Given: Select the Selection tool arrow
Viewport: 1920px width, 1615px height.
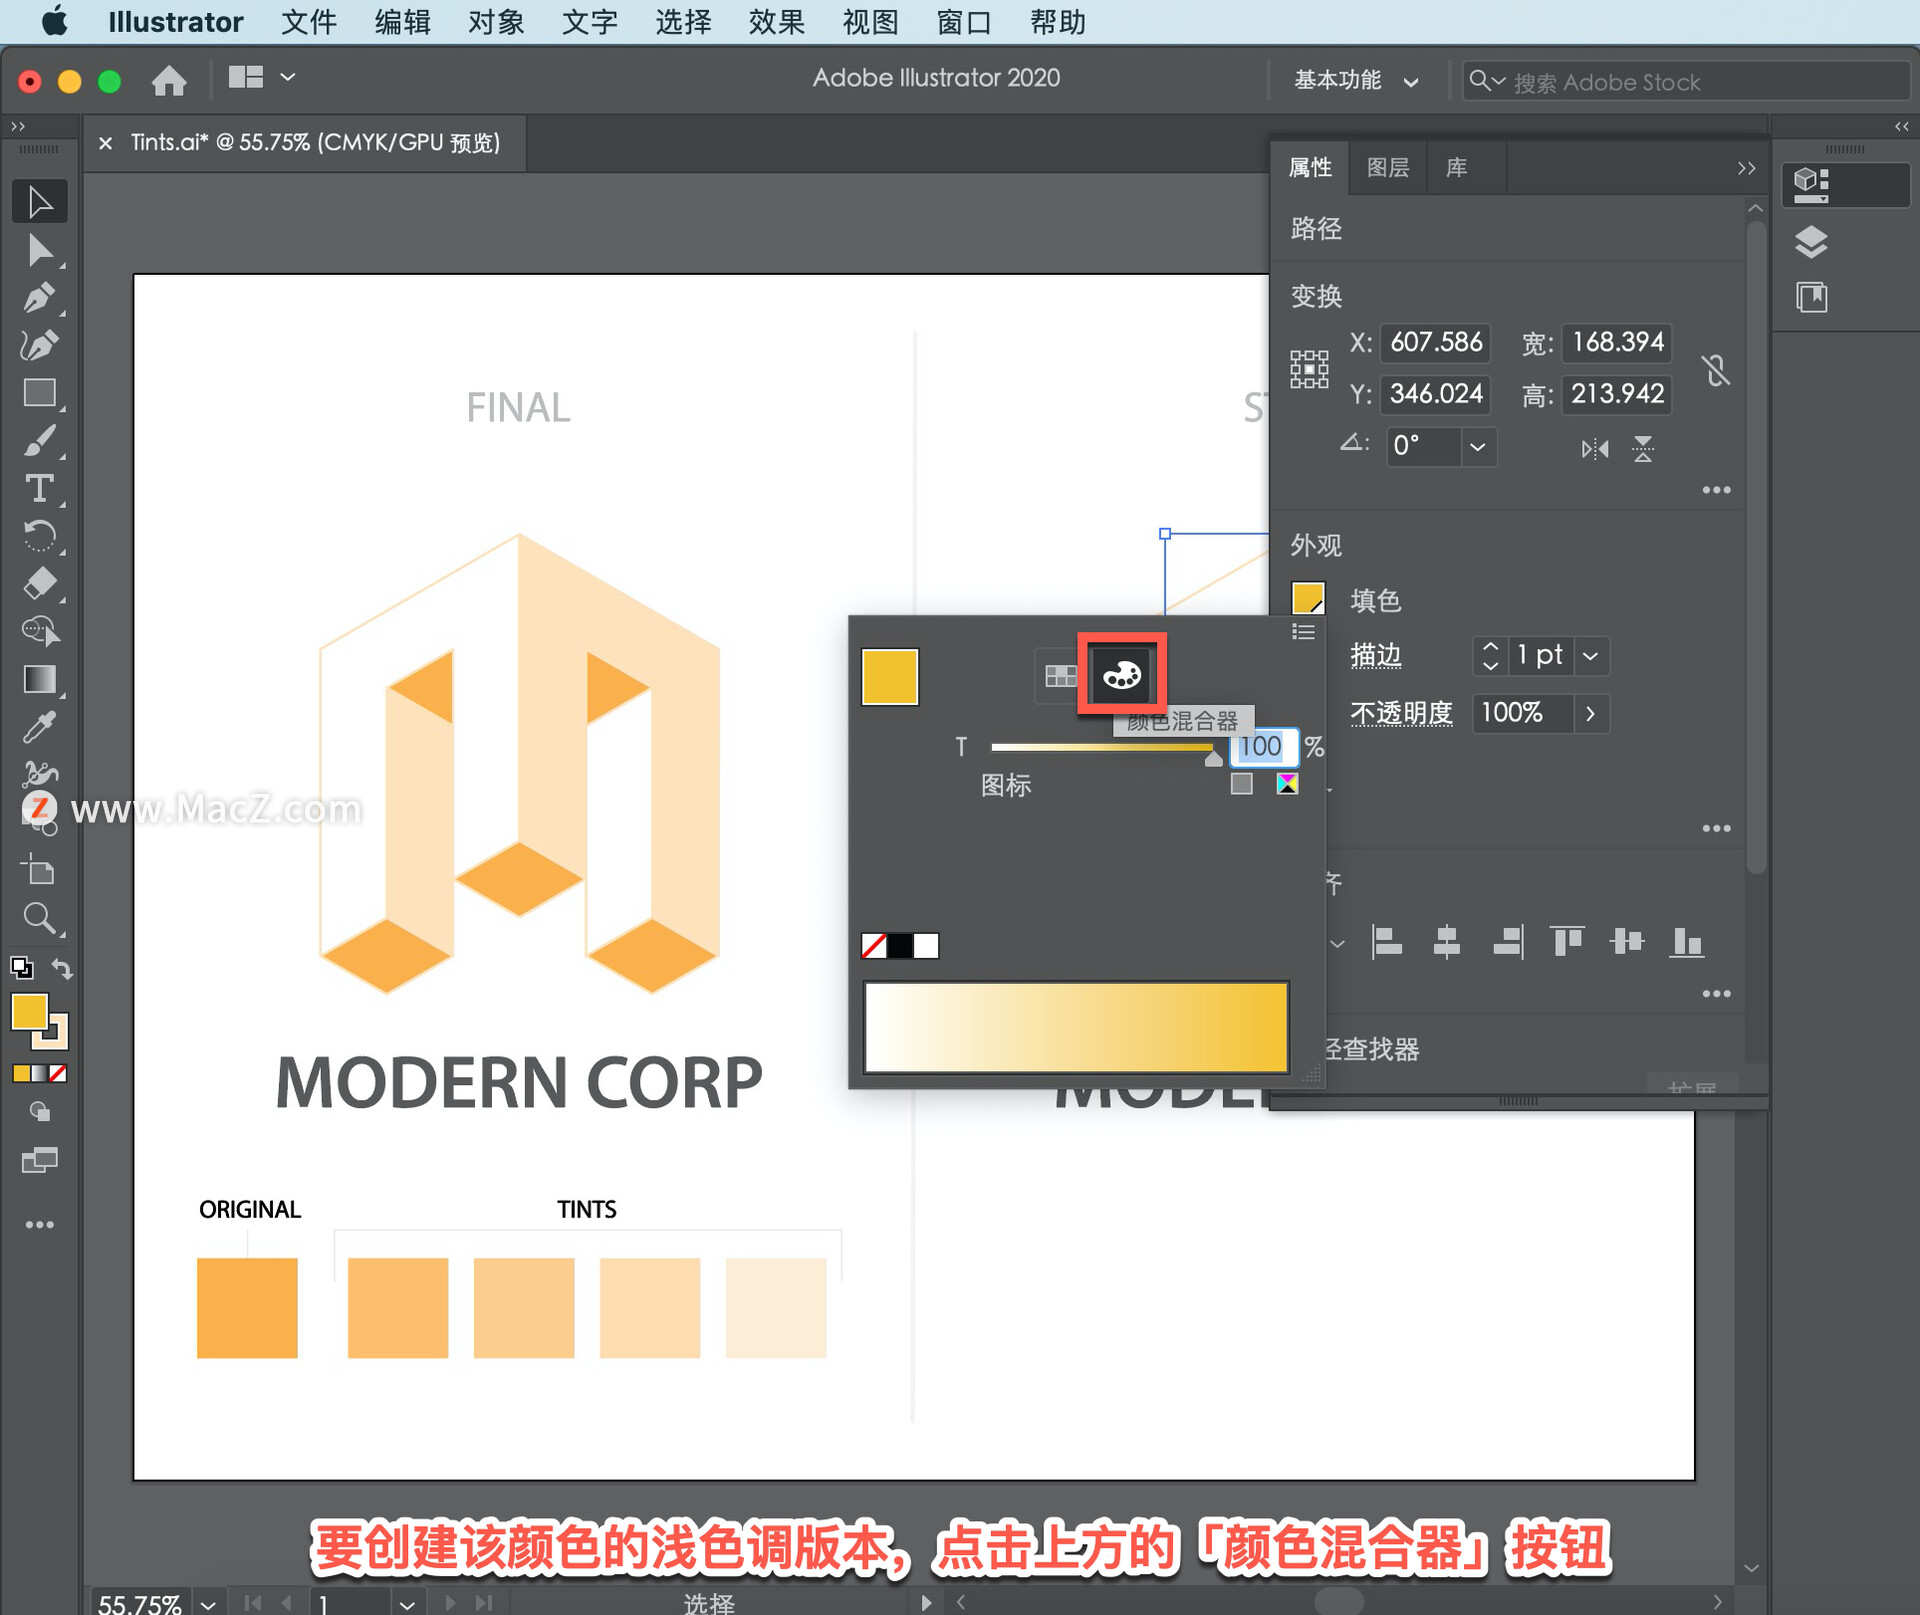Looking at the screenshot, I should (x=39, y=202).
